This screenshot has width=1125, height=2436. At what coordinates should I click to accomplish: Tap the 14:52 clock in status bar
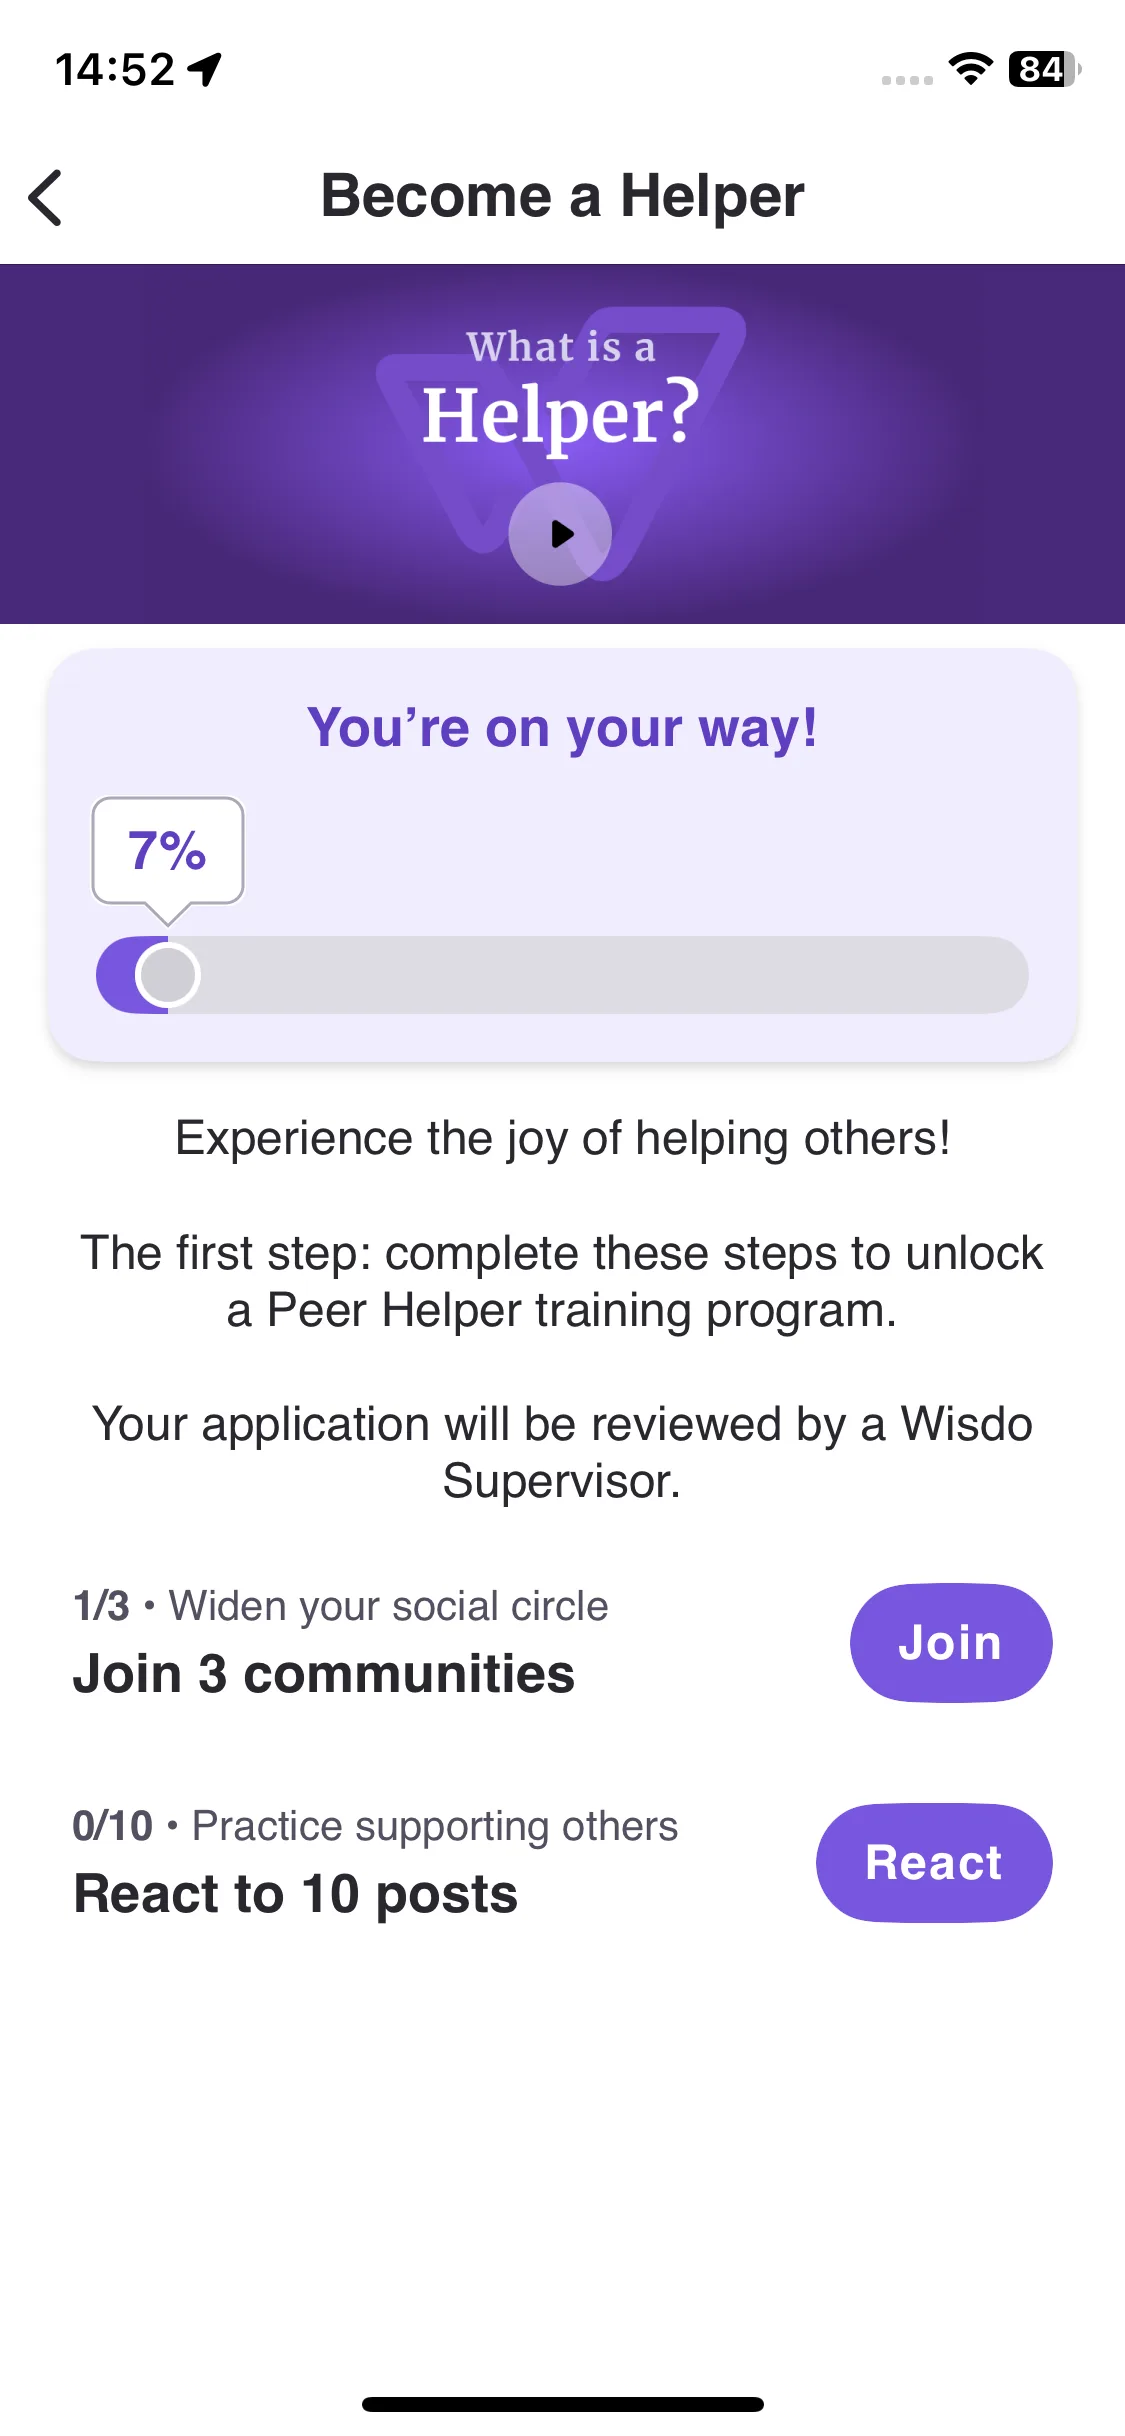click(115, 69)
